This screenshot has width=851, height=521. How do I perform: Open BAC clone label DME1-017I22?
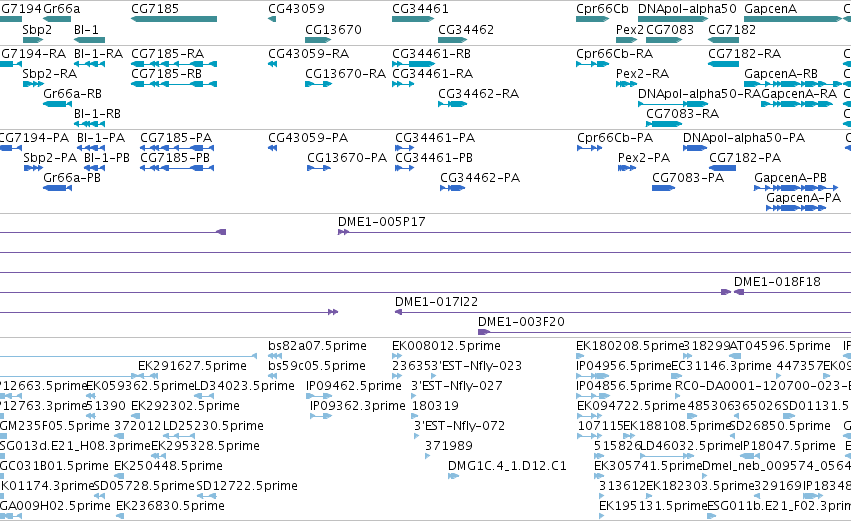(x=436, y=302)
